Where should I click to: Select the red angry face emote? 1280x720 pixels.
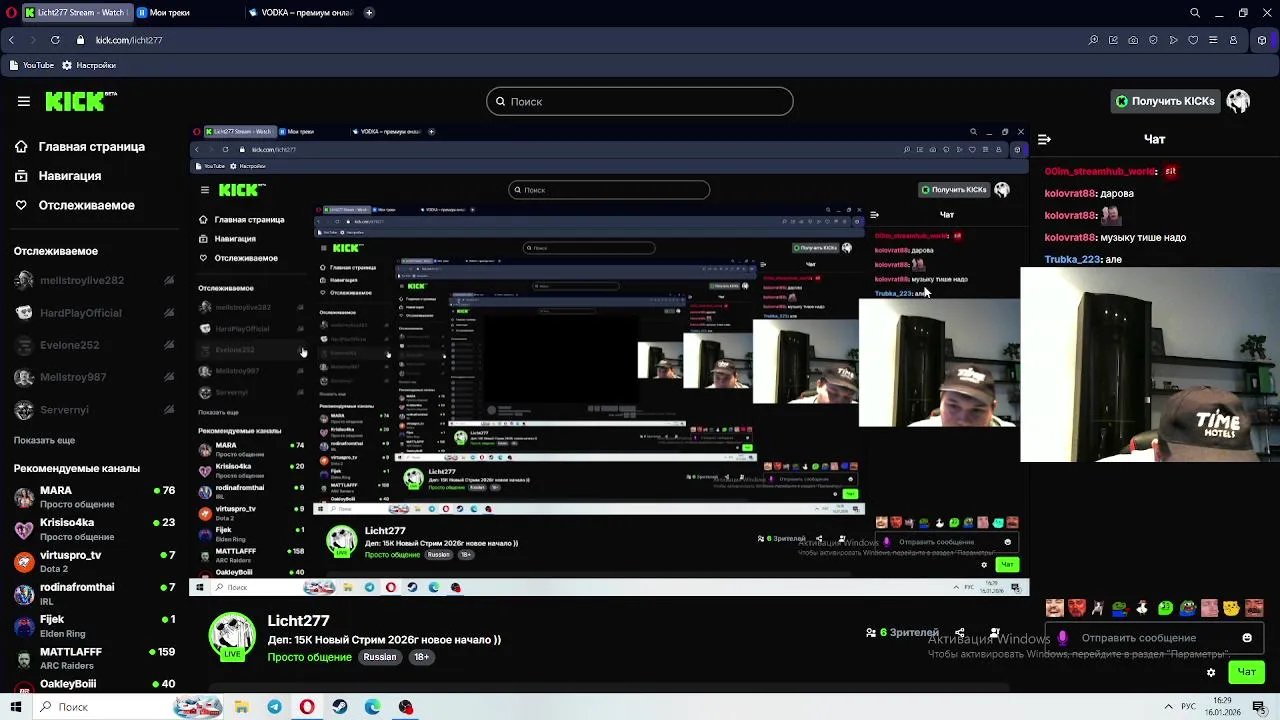tap(1076, 608)
